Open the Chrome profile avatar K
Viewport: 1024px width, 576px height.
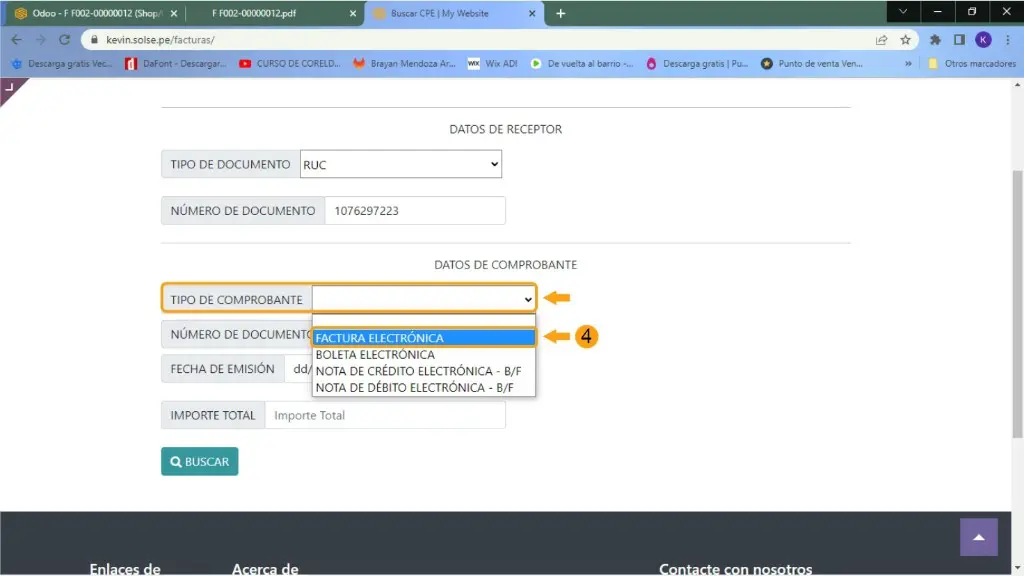click(983, 40)
